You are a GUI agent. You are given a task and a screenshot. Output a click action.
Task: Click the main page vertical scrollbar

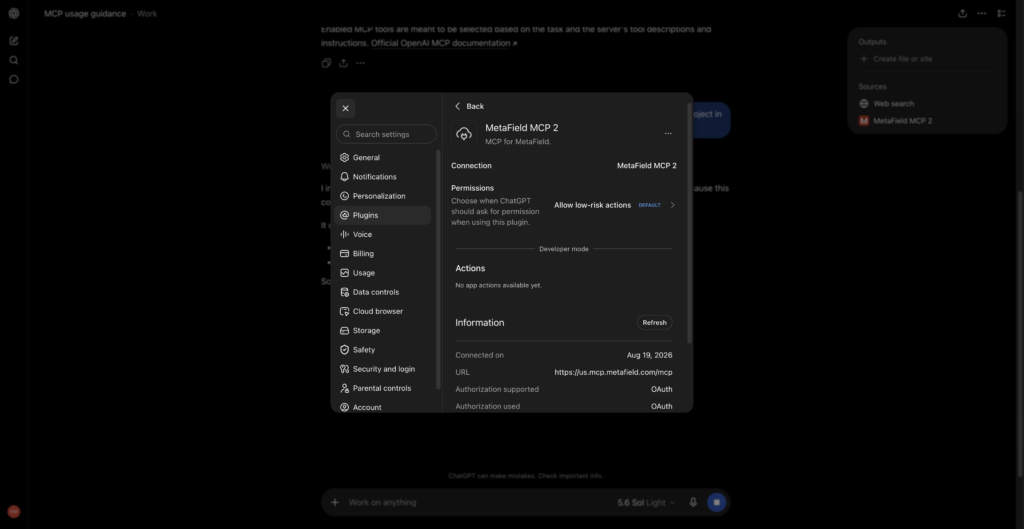(x=1021, y=333)
